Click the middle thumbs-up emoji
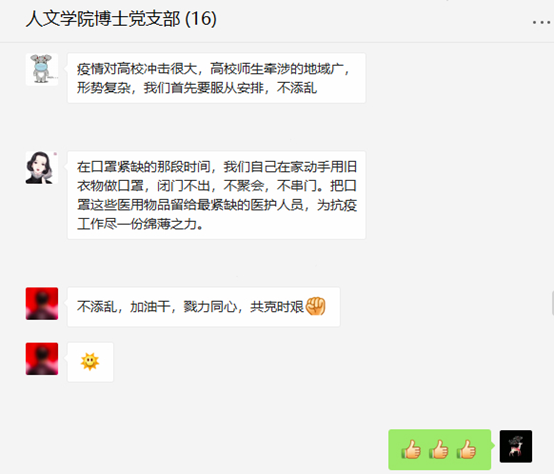The height and width of the screenshot is (474, 554). click(x=439, y=449)
